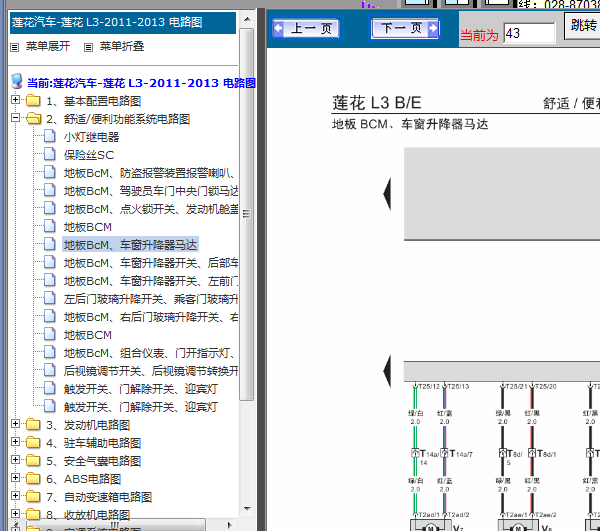
Task: Click folder icon of 5、安全气囊电路图
Action: pos(33,461)
